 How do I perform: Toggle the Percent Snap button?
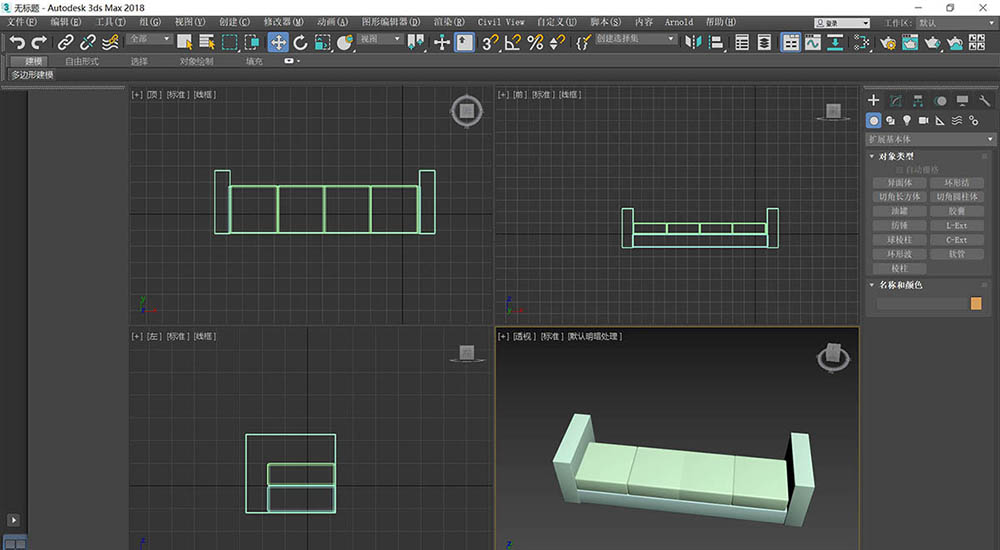pos(535,42)
